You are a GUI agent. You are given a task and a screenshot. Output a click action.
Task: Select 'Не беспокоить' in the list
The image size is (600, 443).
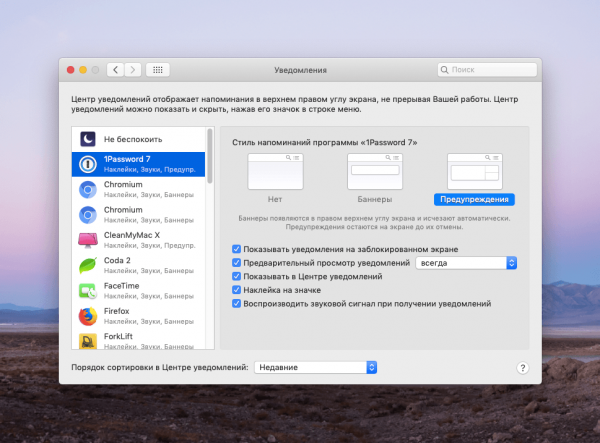click(138, 139)
